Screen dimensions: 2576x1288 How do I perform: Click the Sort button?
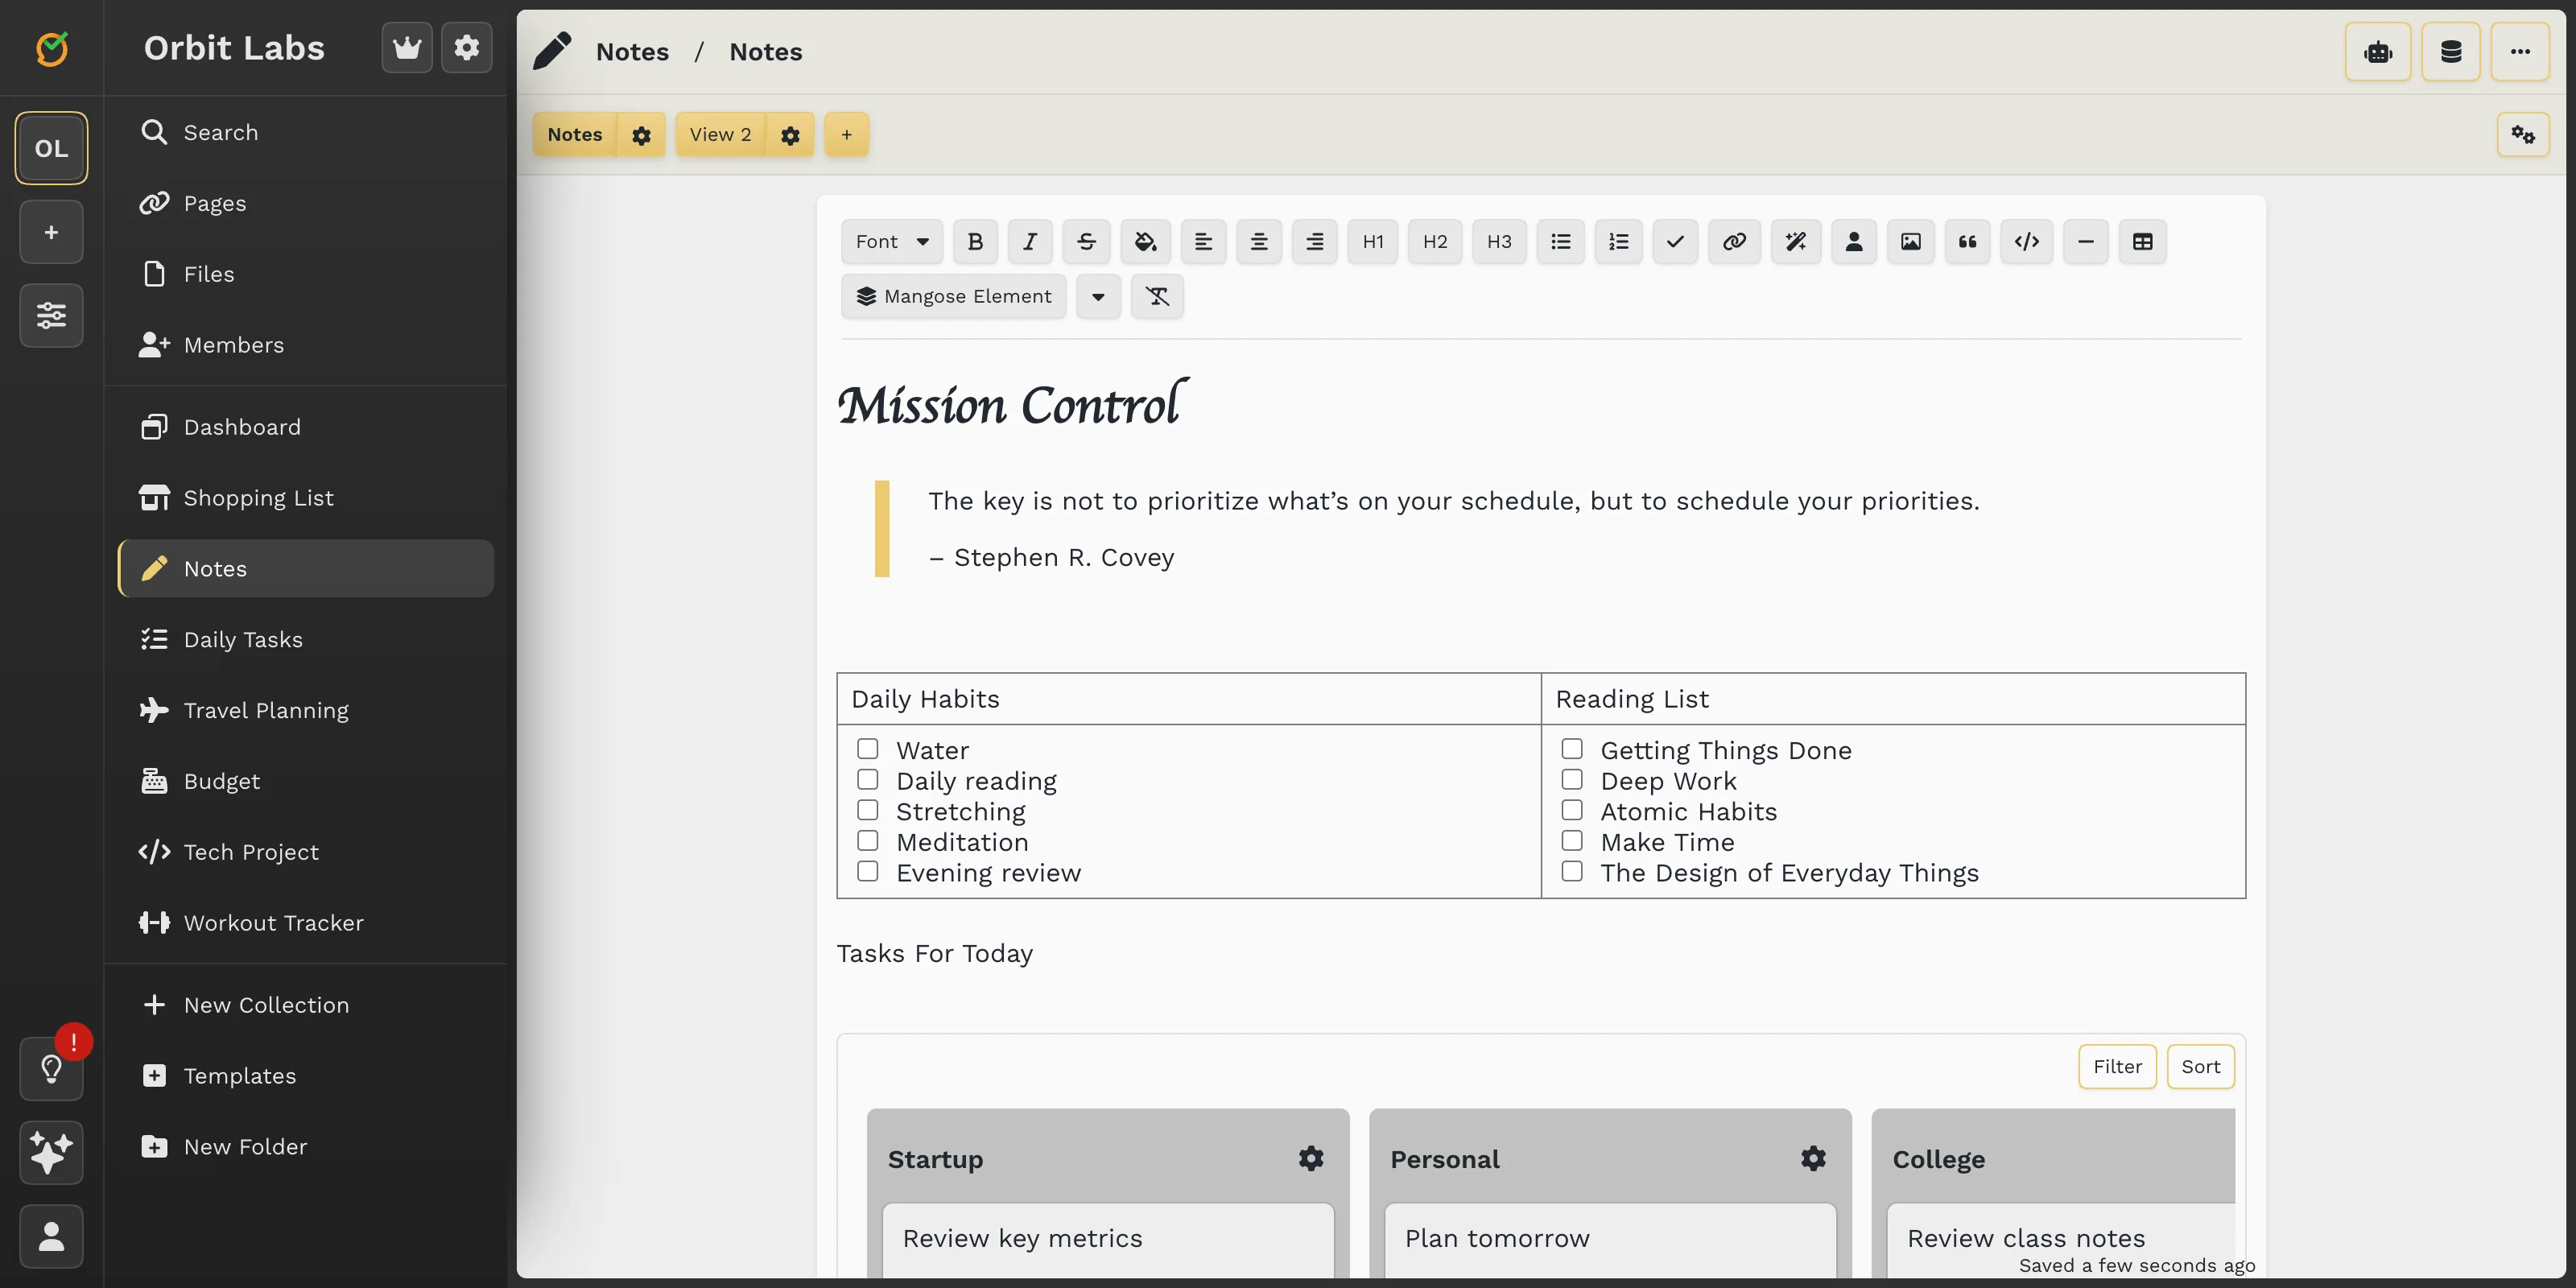2200,1066
